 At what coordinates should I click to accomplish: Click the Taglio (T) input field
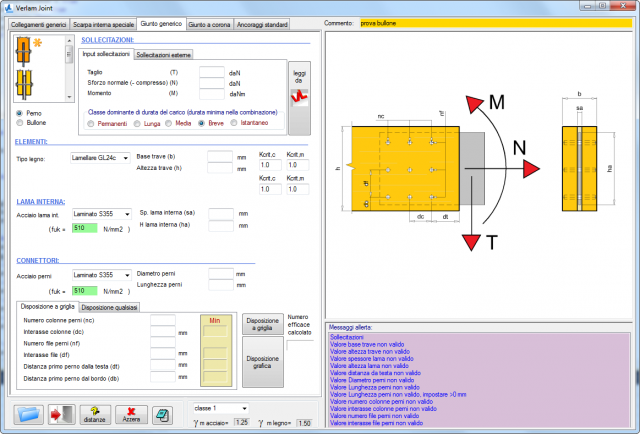[x=211, y=72]
